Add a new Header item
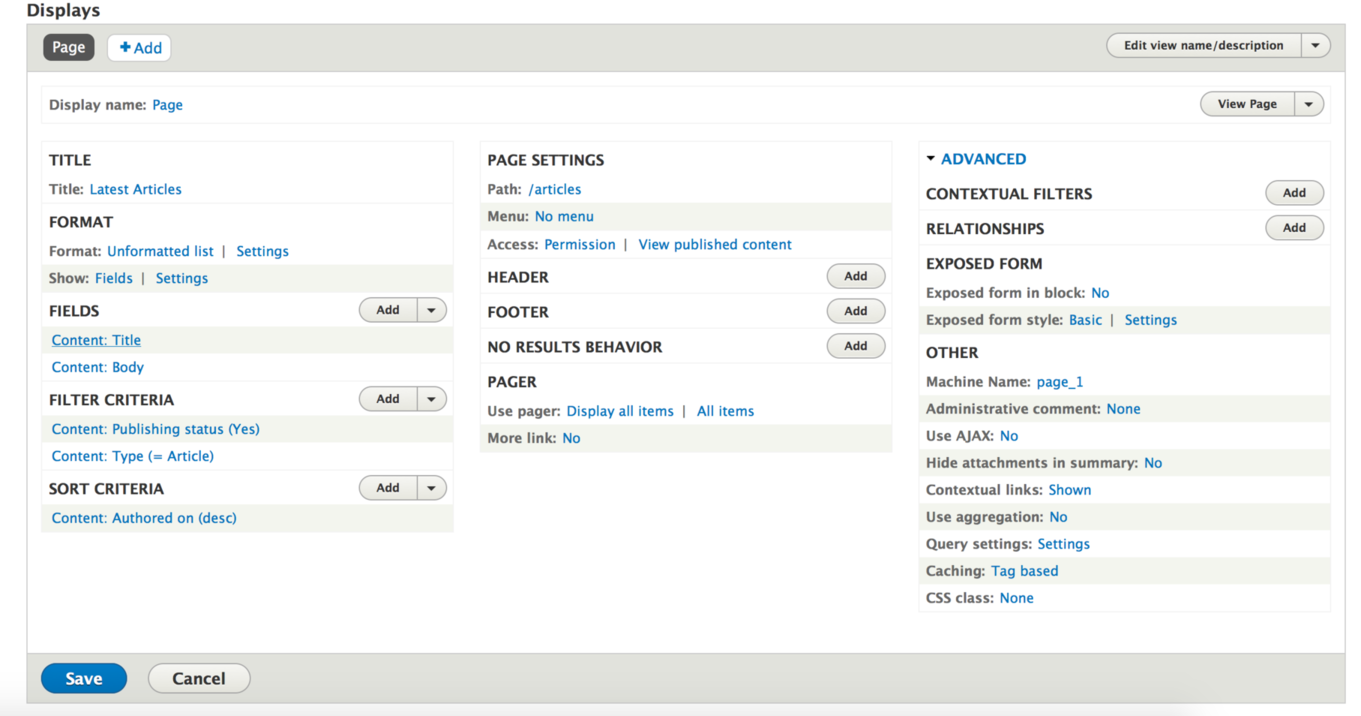1361x716 pixels. pyautogui.click(x=856, y=276)
